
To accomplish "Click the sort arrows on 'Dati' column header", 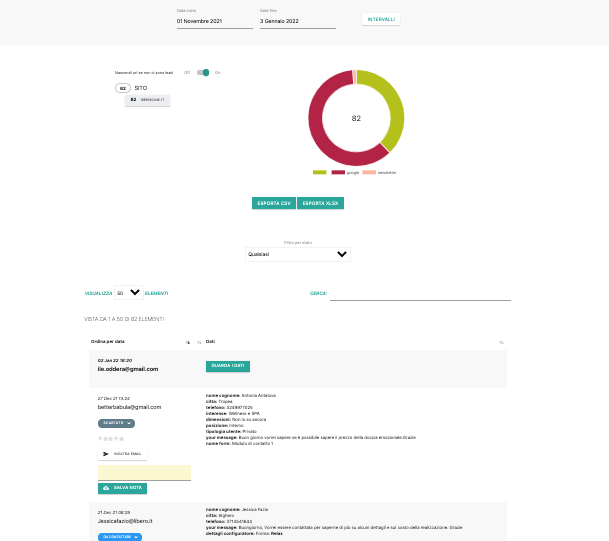I will pyautogui.click(x=501, y=342).
